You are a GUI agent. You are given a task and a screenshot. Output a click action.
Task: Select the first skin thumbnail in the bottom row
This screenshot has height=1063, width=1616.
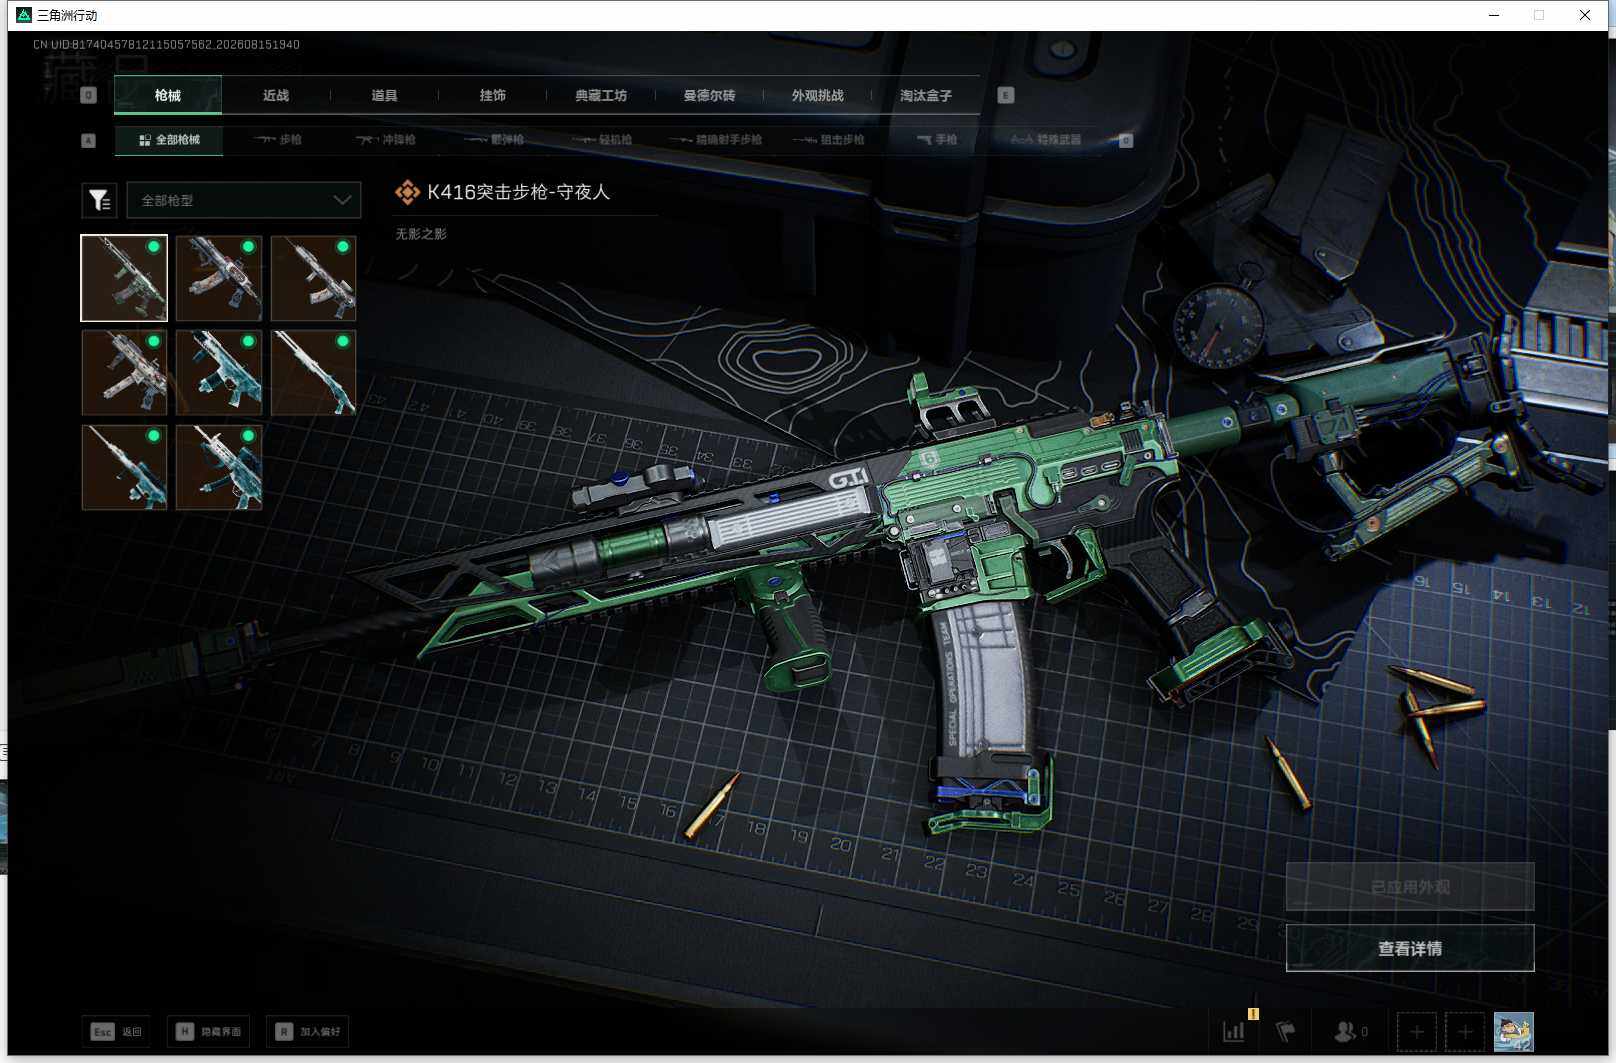pyautogui.click(x=124, y=467)
